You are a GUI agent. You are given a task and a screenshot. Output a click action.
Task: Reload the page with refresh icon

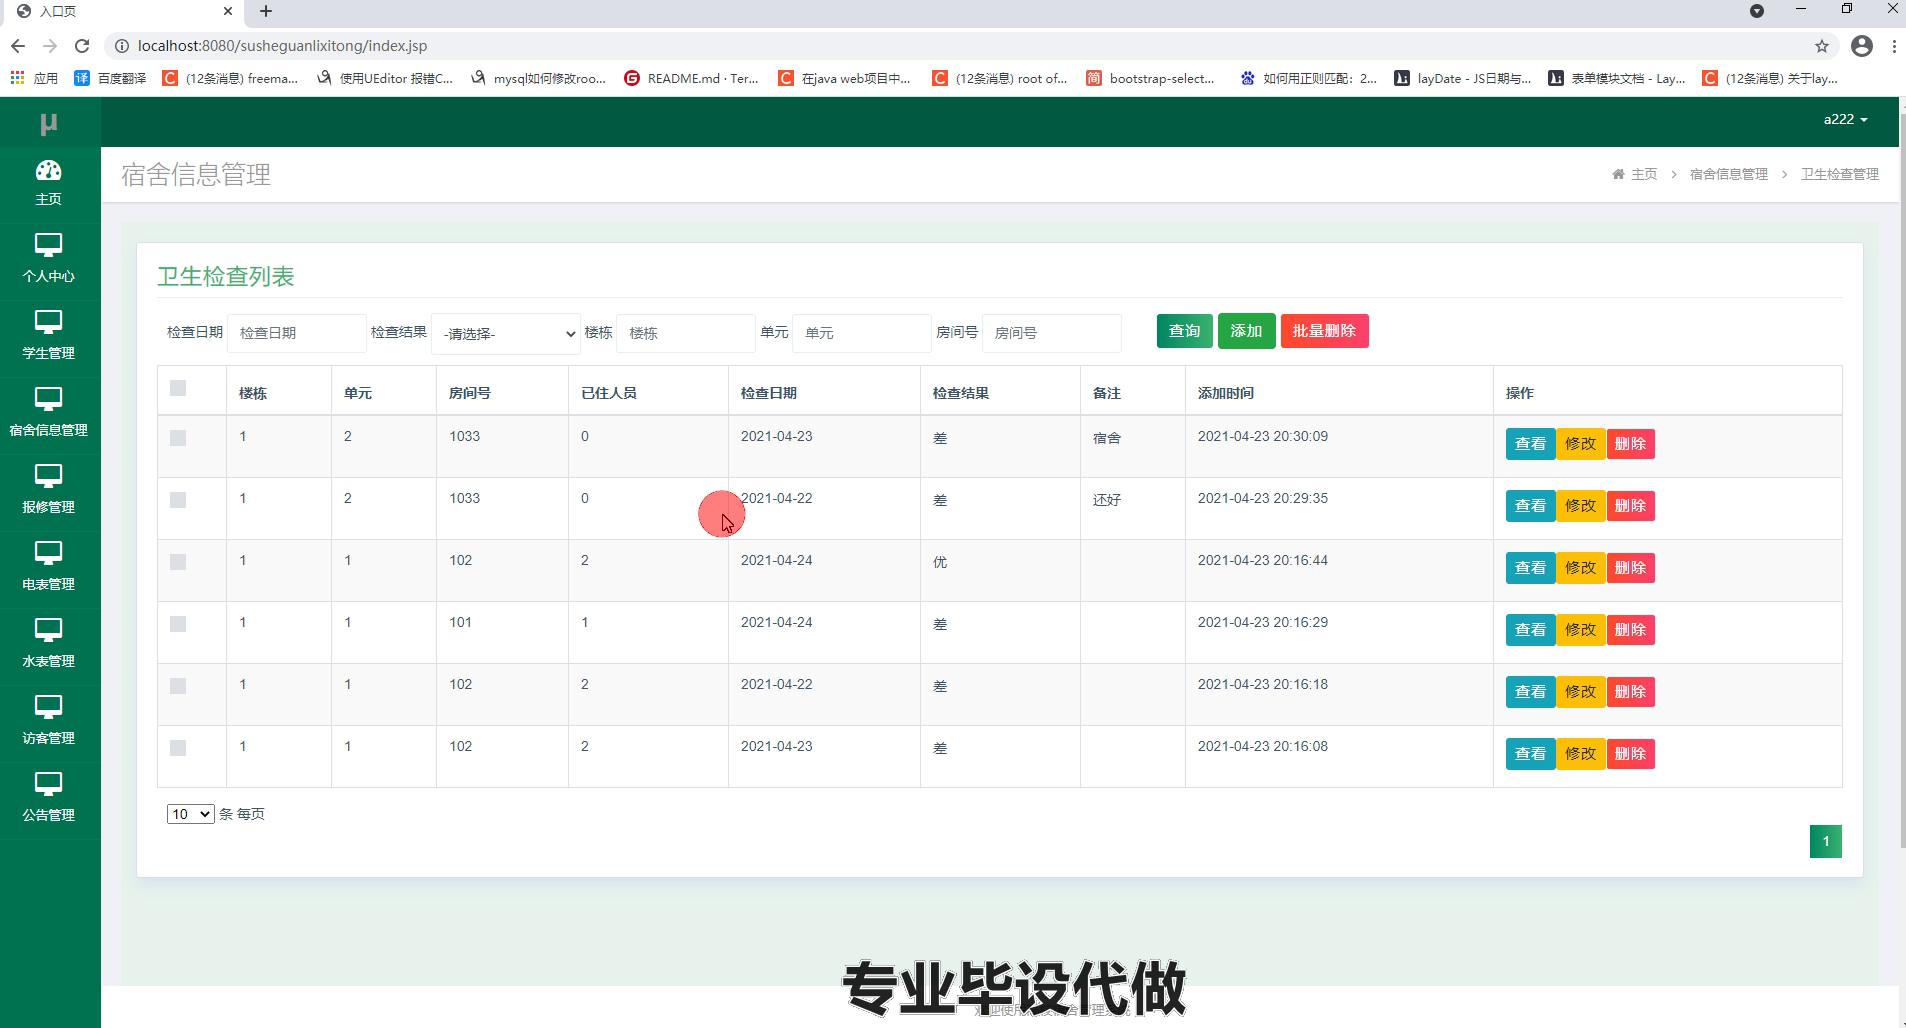point(82,46)
